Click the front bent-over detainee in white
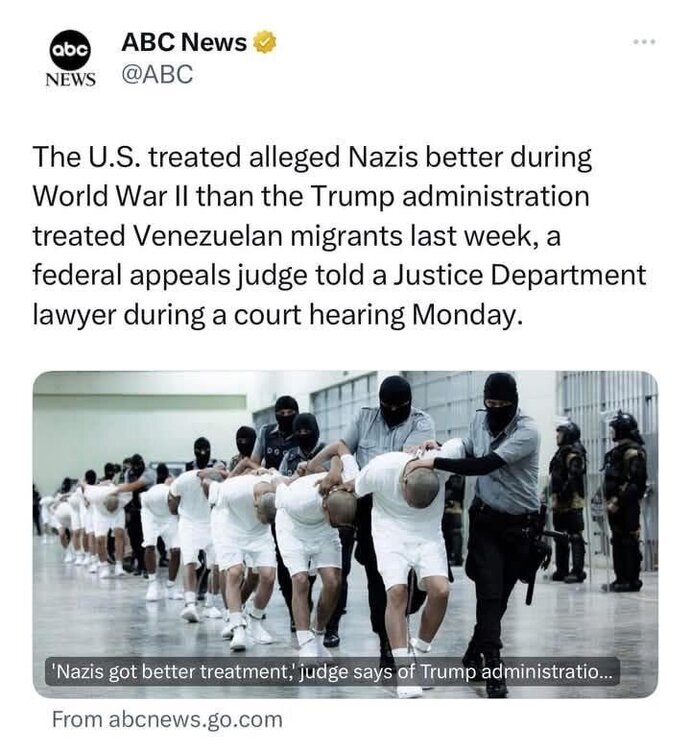Screen dimensions: 691x750 pos(406,550)
